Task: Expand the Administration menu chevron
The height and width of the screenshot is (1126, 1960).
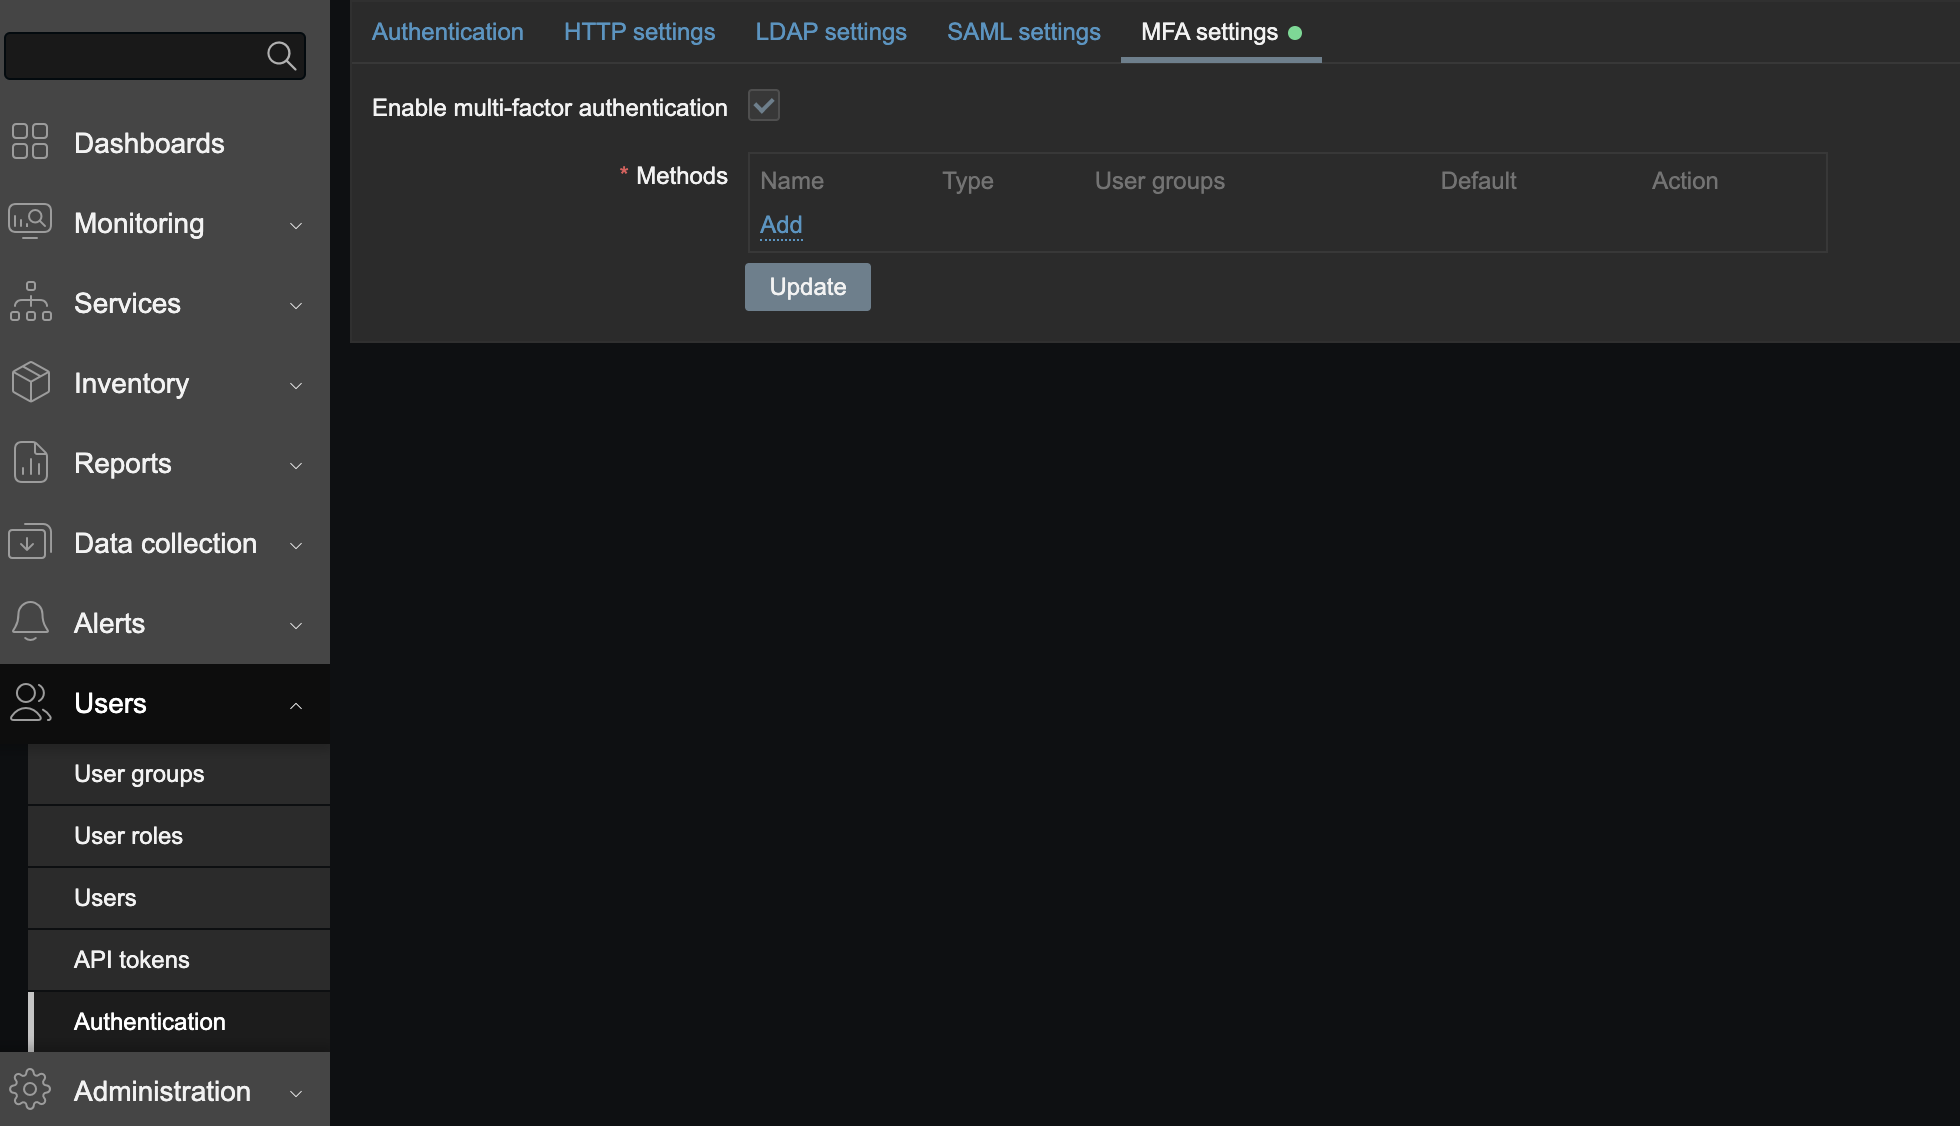Action: (x=296, y=1094)
